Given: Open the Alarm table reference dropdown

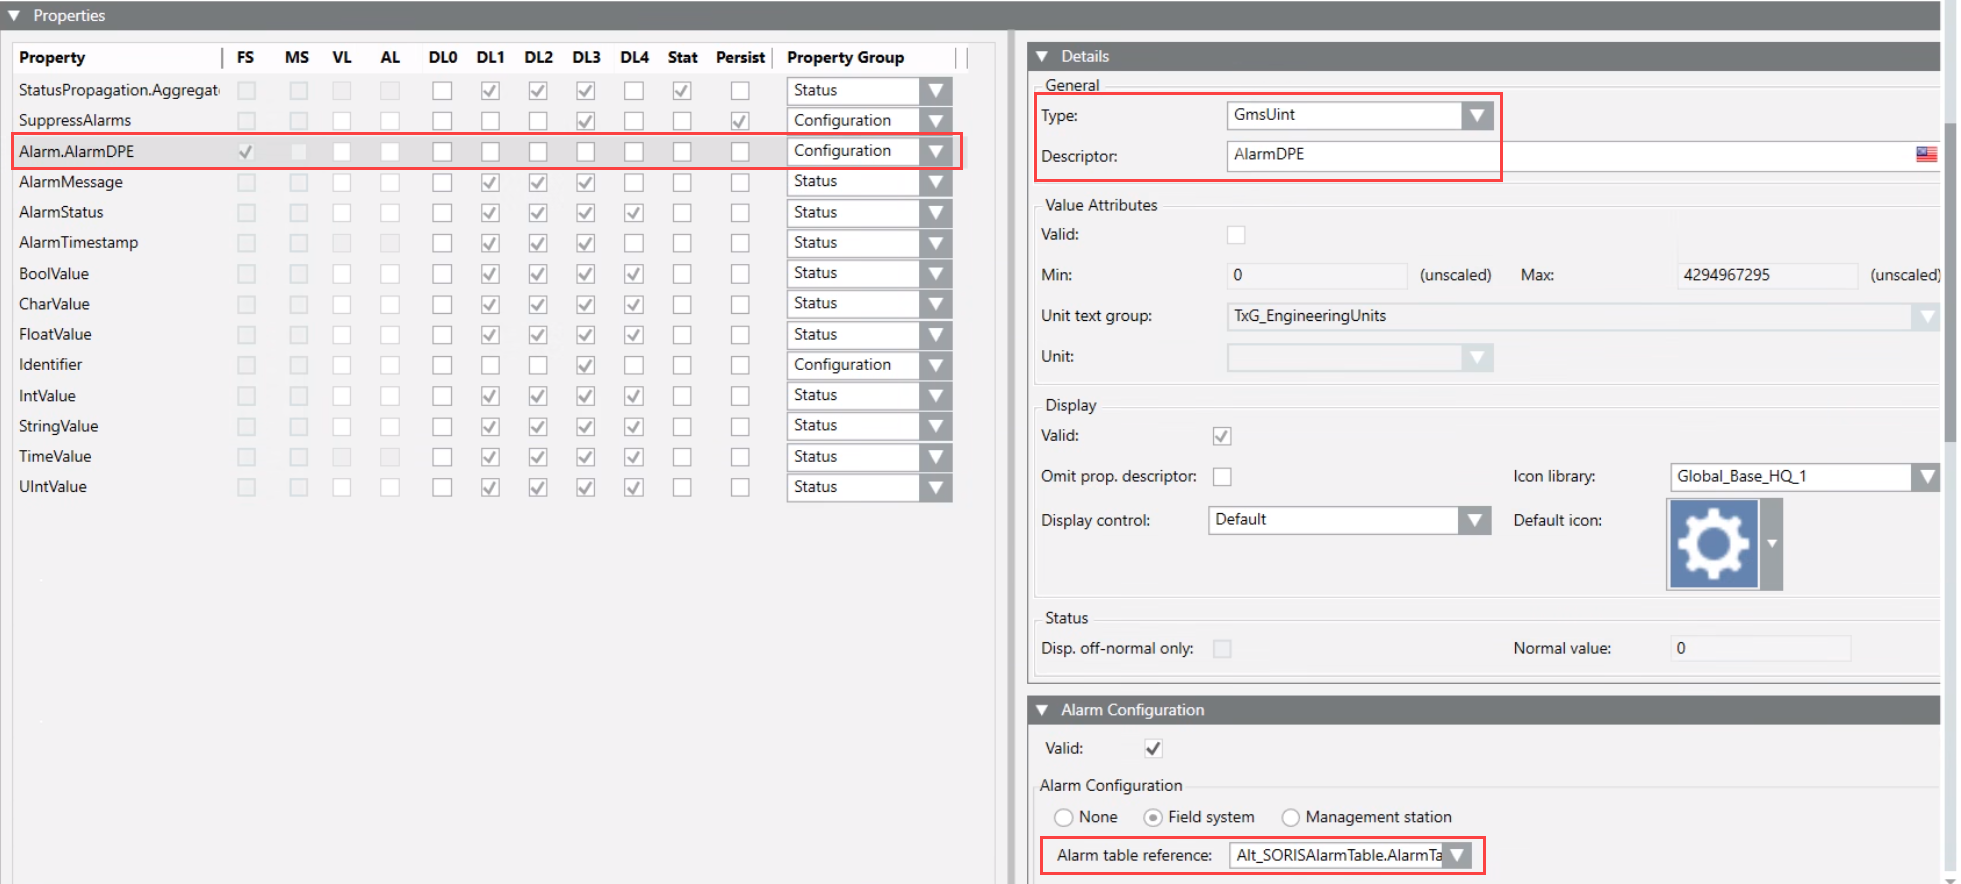Looking at the screenshot, I should click(x=1457, y=856).
